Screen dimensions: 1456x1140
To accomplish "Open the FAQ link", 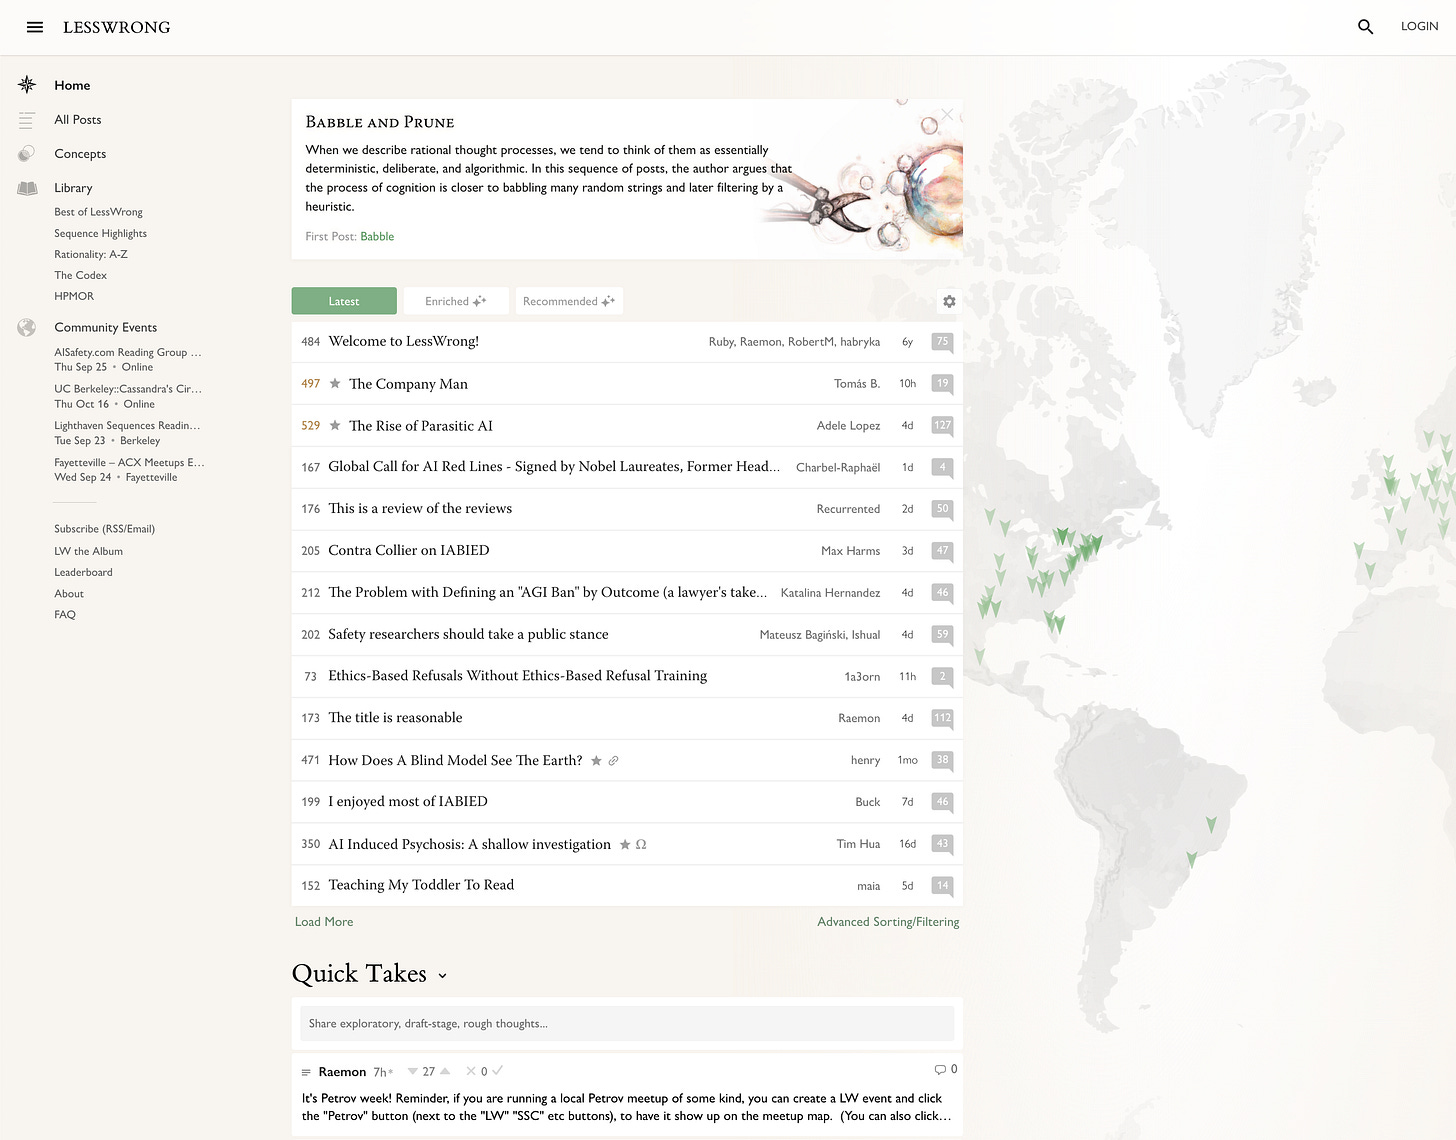I will tap(65, 615).
